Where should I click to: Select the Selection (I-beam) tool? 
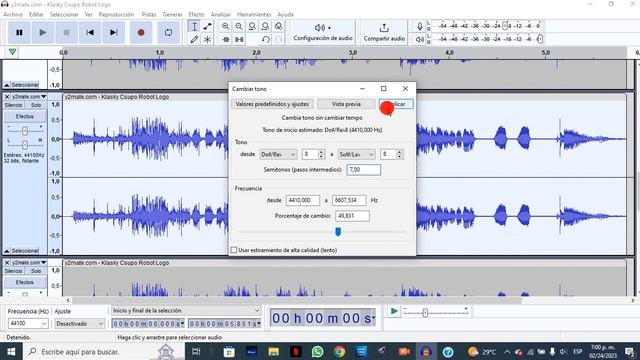[x=194, y=27]
